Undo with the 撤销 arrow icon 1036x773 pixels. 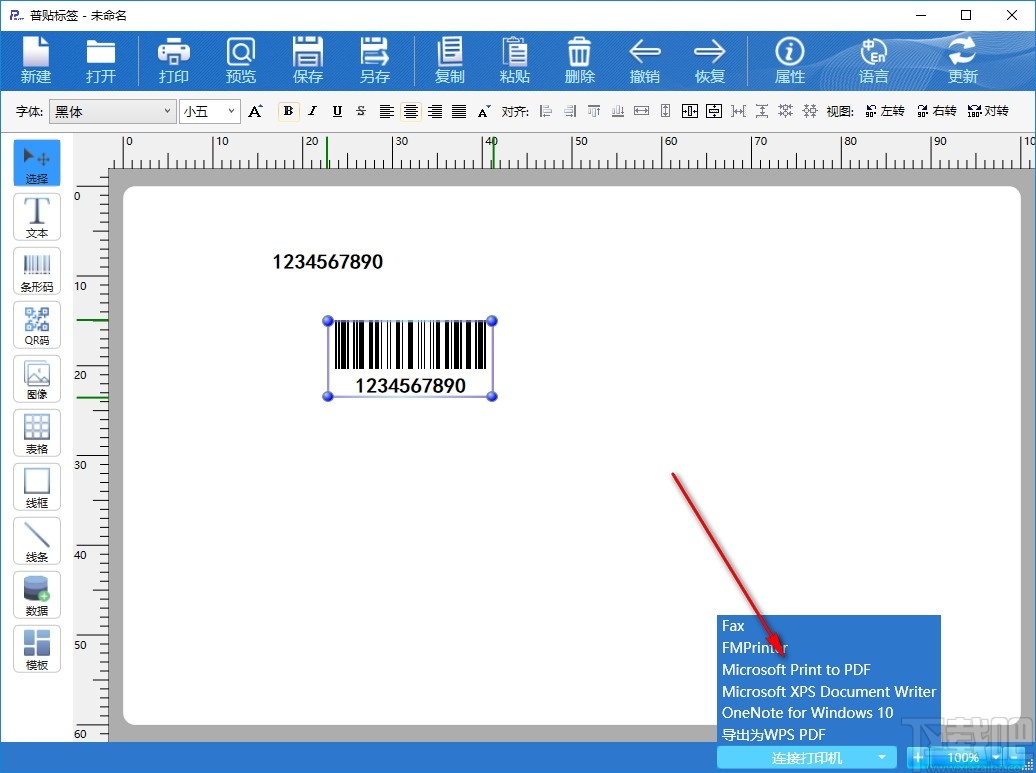pyautogui.click(x=645, y=60)
